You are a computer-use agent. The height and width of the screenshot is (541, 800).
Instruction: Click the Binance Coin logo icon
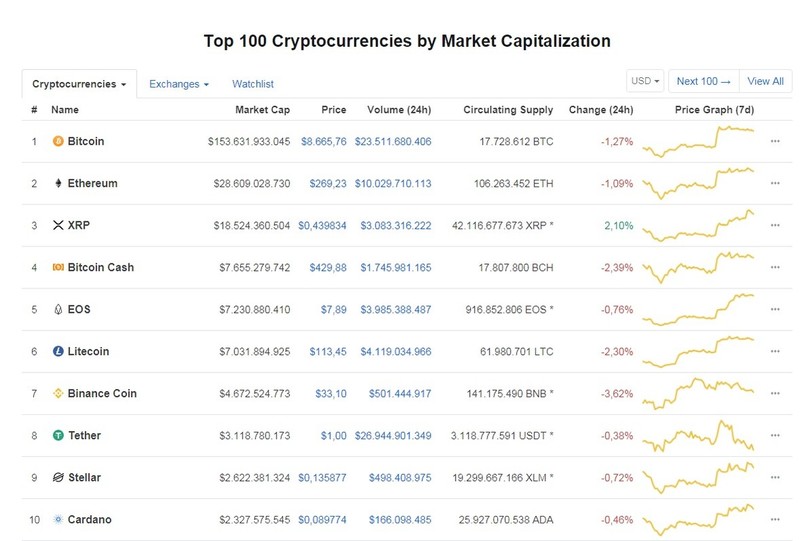pos(58,394)
